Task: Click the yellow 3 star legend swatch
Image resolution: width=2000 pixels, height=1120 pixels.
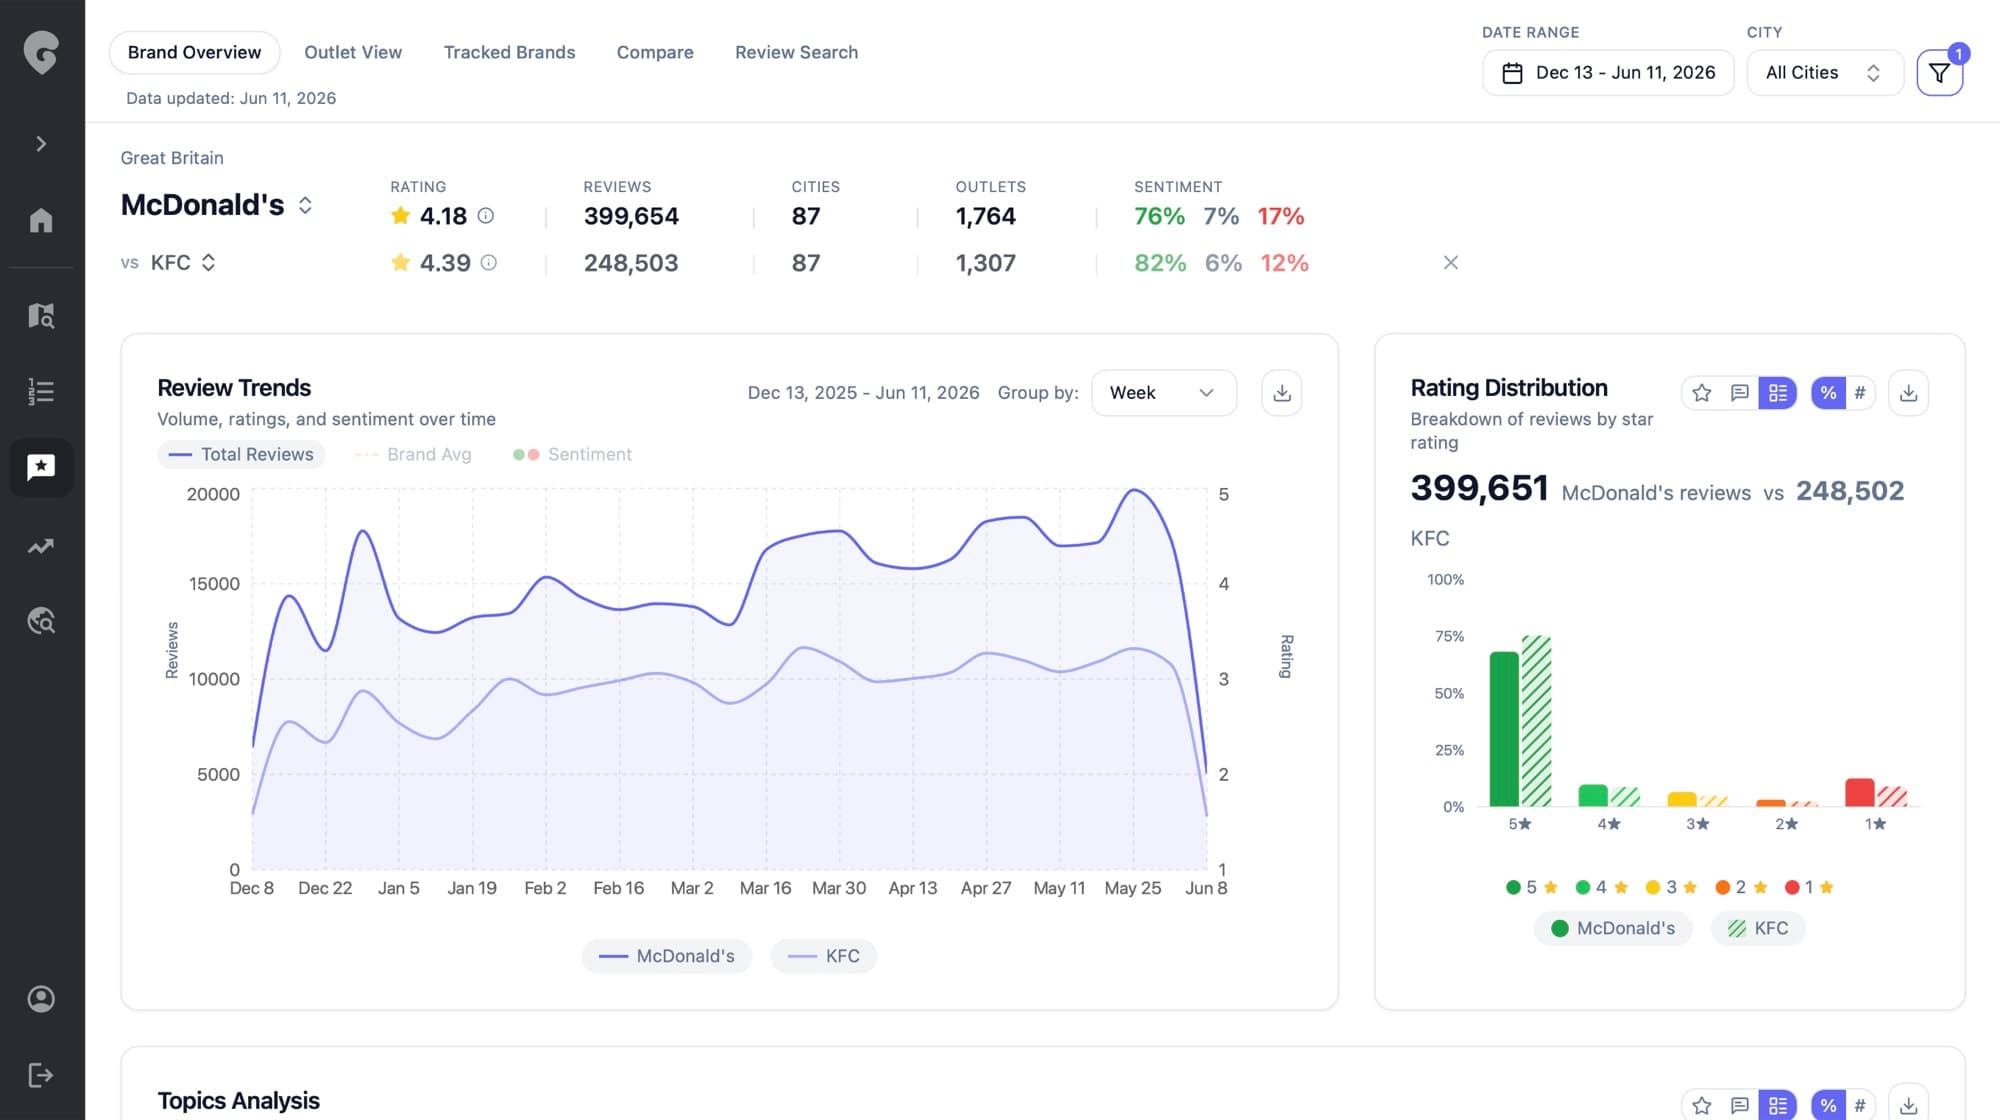Action: pos(1653,887)
